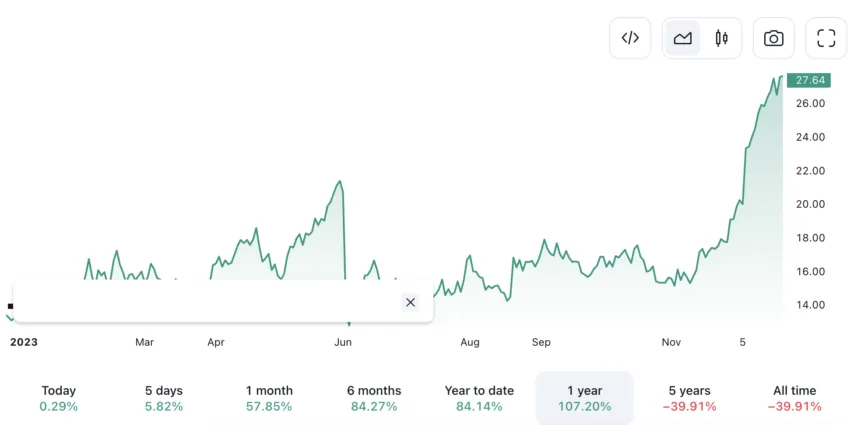Switch to candlestick chart view

(722, 38)
